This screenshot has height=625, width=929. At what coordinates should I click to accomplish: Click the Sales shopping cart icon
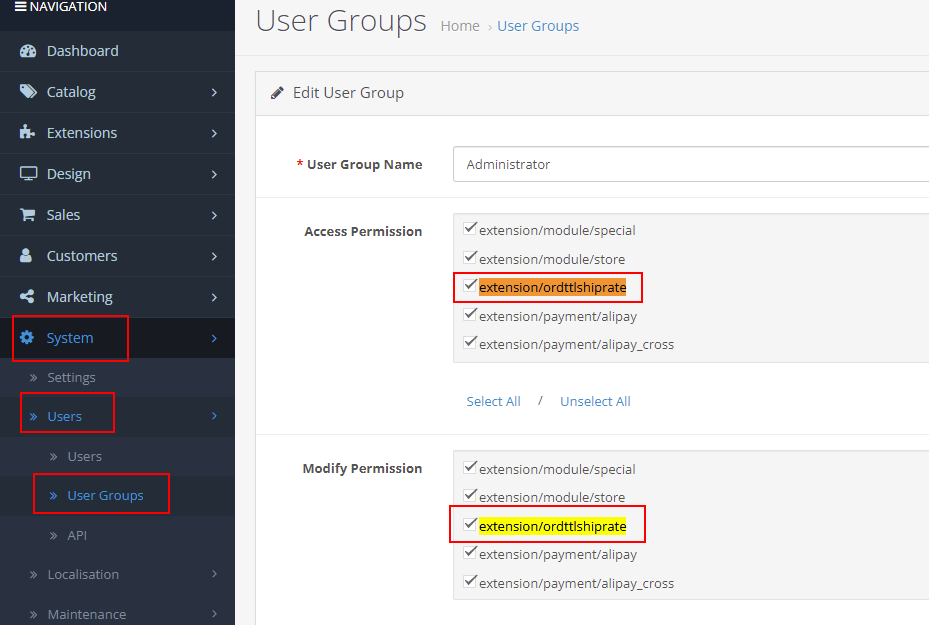click(28, 215)
